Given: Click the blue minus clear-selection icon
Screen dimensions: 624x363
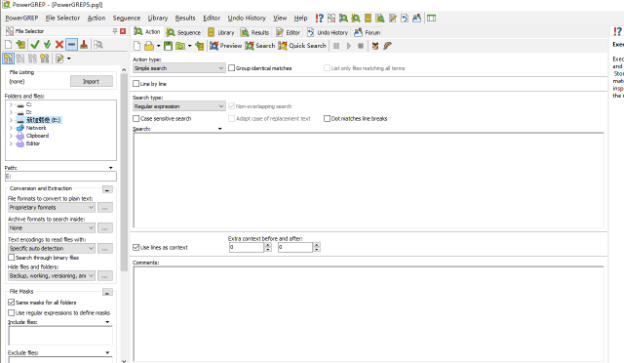Looking at the screenshot, I should (72, 45).
